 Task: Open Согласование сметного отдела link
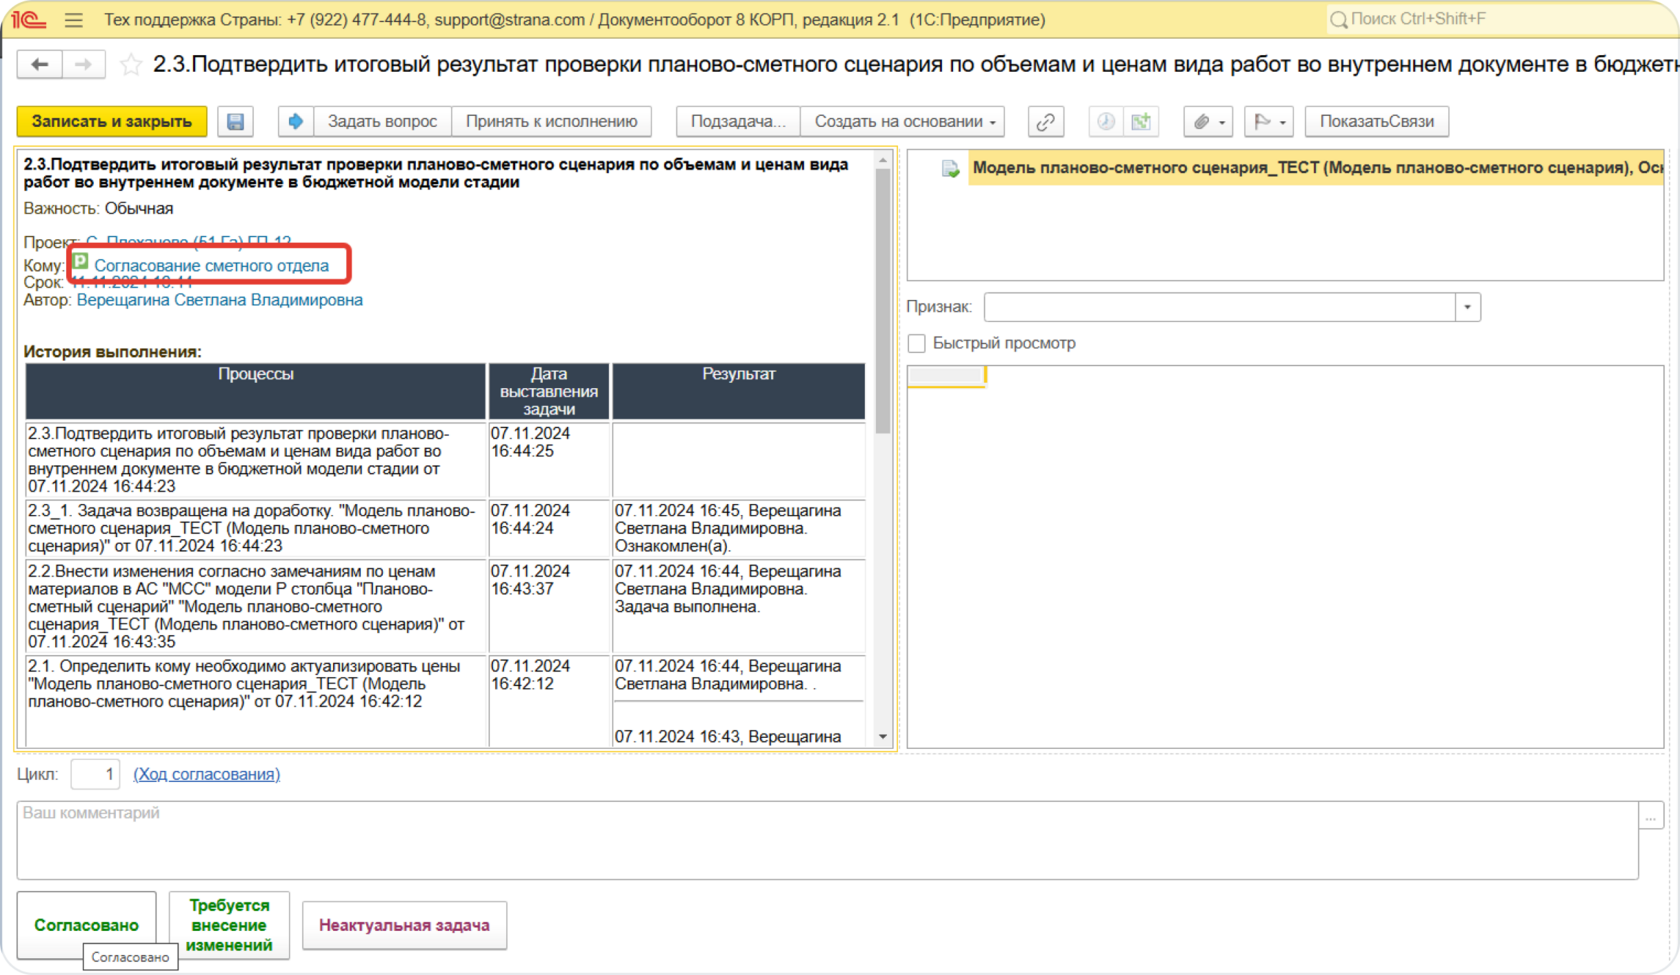212,266
